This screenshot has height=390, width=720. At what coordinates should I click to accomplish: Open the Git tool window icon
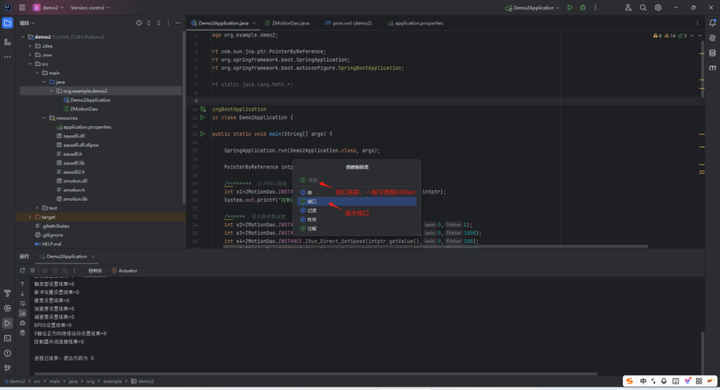coord(7,368)
